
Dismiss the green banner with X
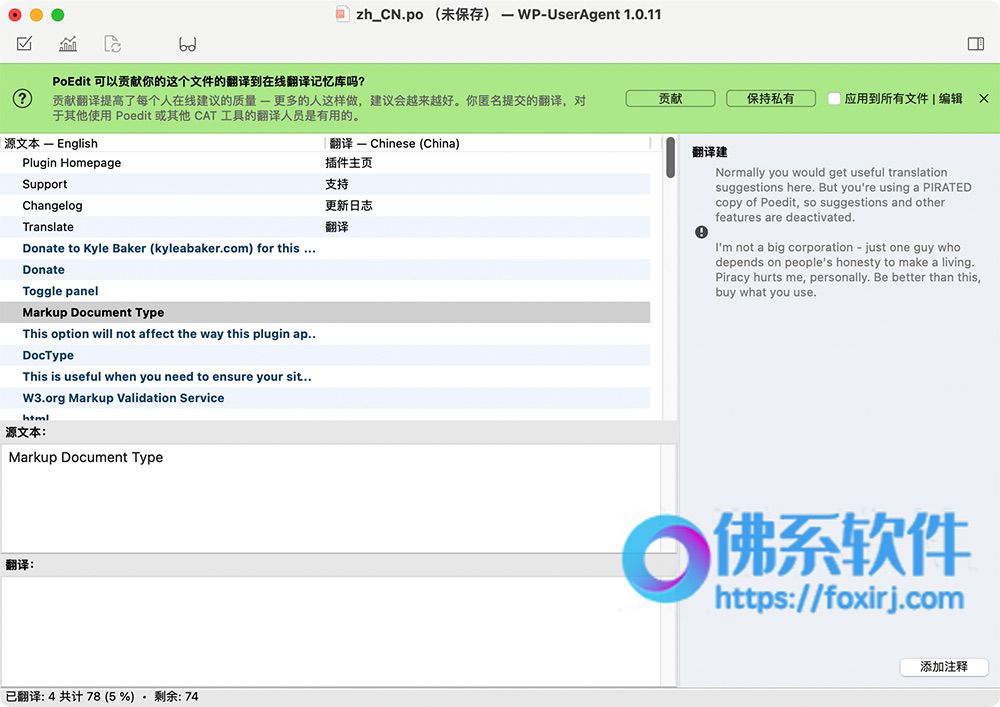(x=984, y=98)
